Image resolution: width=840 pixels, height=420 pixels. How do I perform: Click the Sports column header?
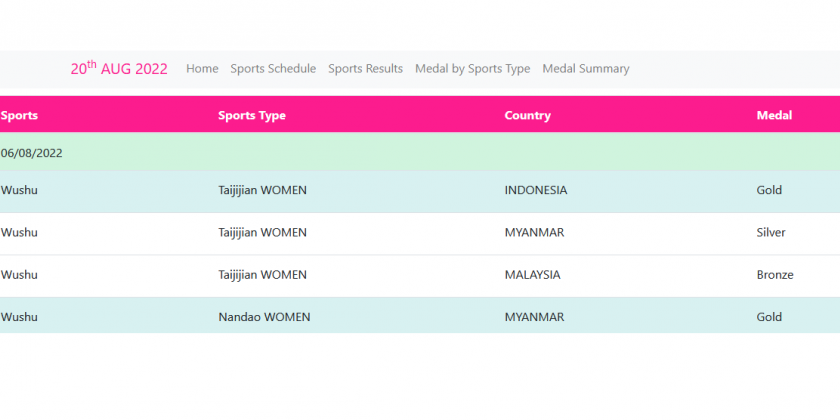19,116
